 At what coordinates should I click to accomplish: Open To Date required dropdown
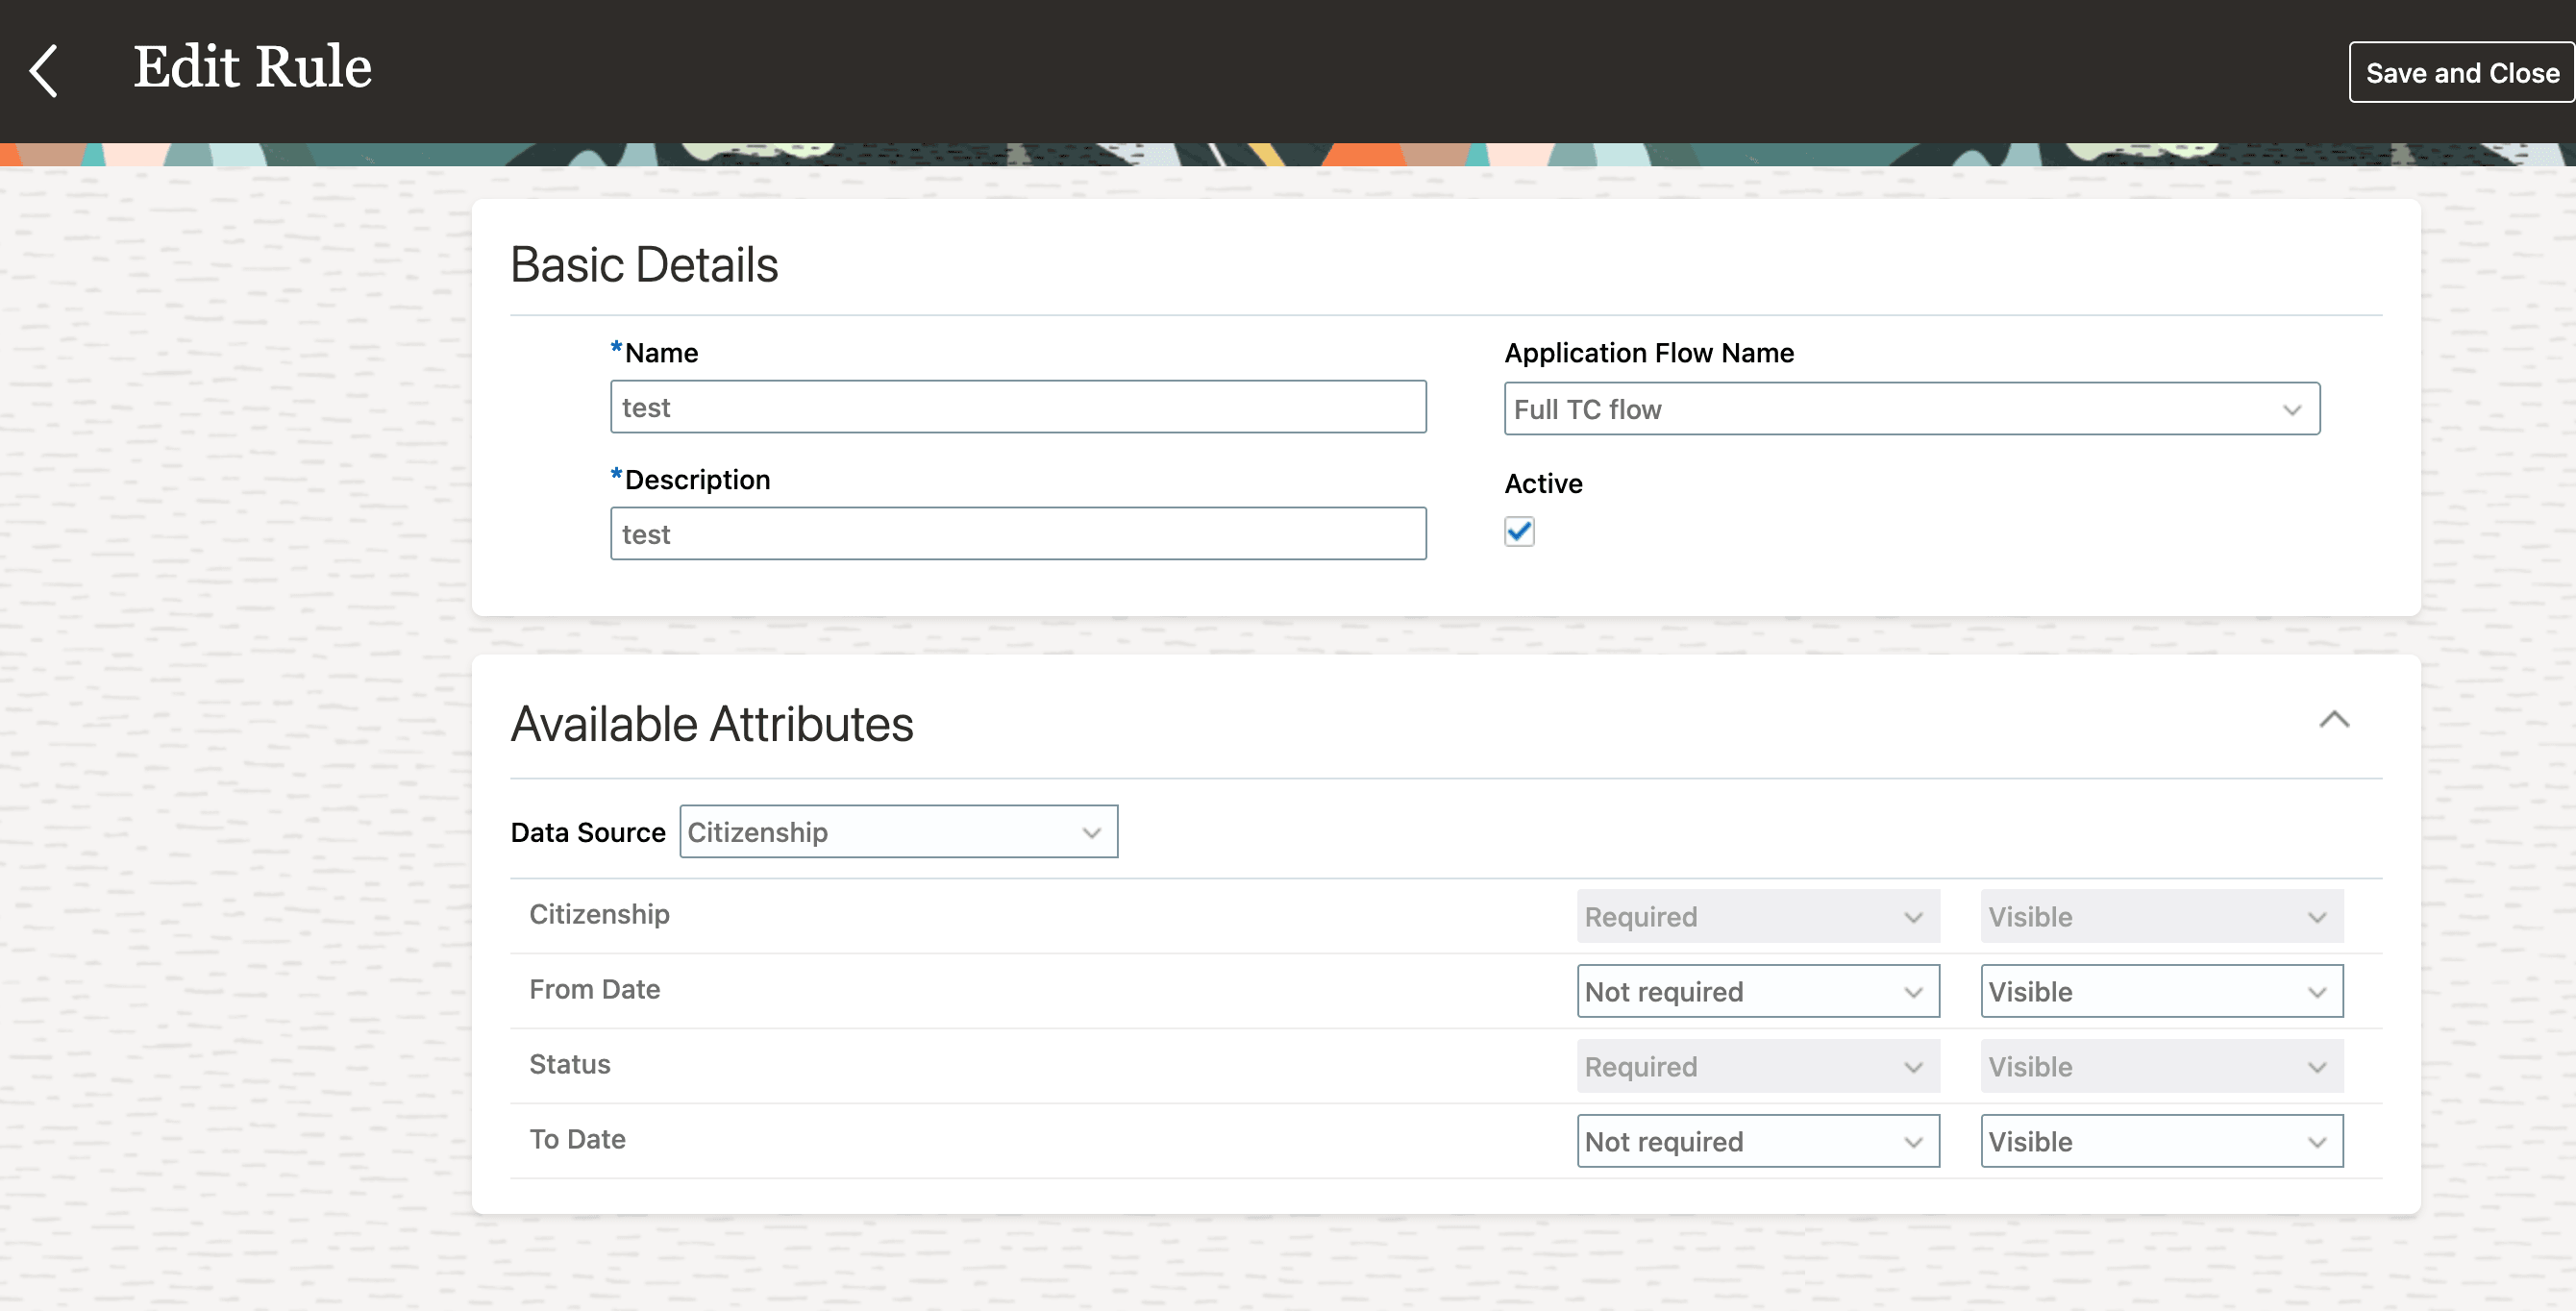point(1757,1141)
